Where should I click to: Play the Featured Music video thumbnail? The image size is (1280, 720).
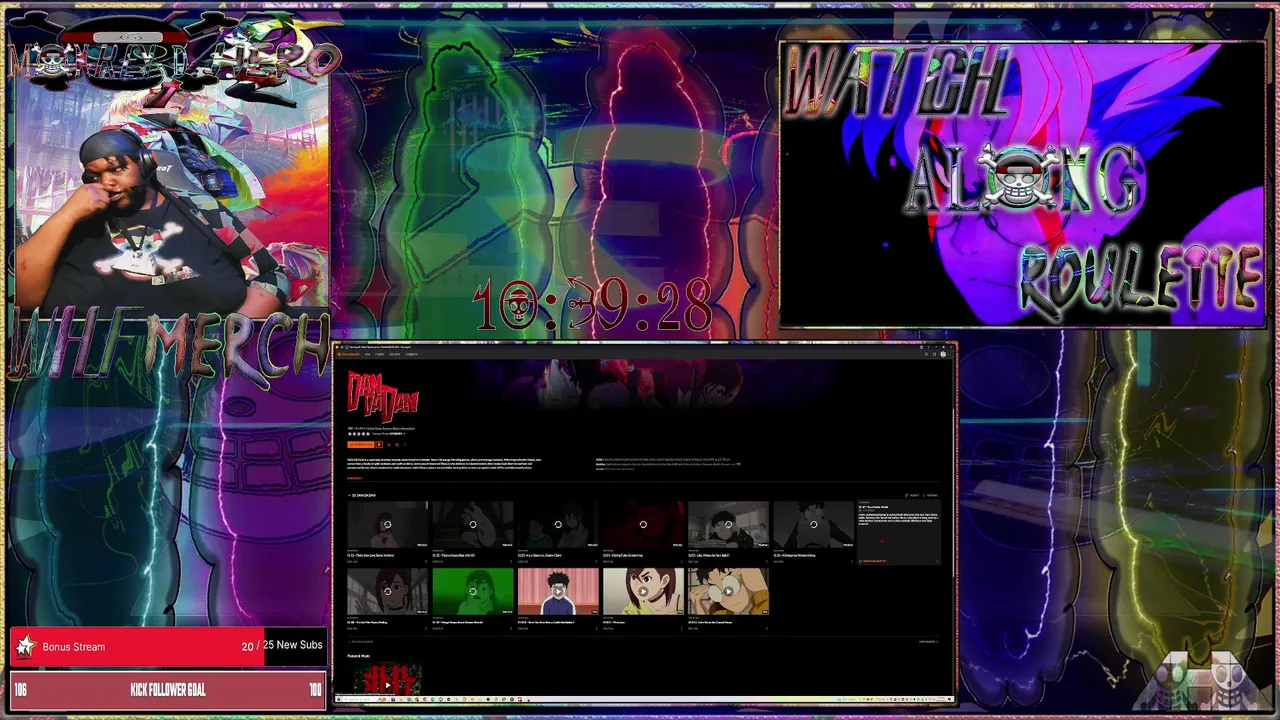[388, 679]
